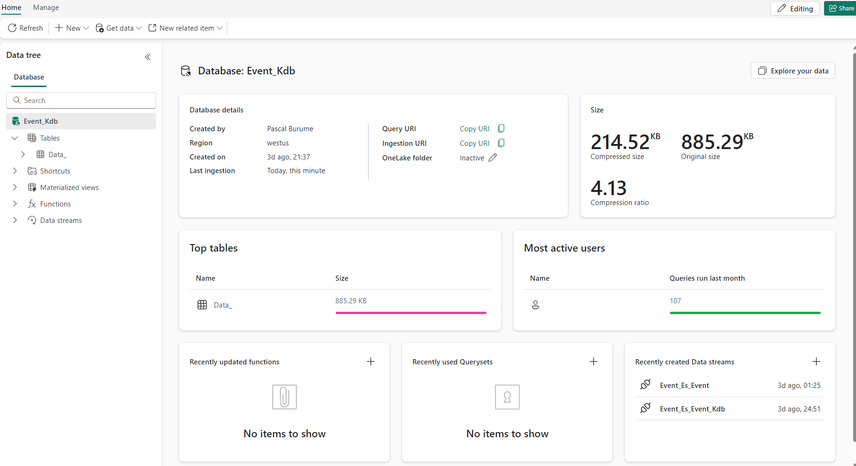Click the Editing mode button
The image size is (856, 466).
tap(795, 8)
